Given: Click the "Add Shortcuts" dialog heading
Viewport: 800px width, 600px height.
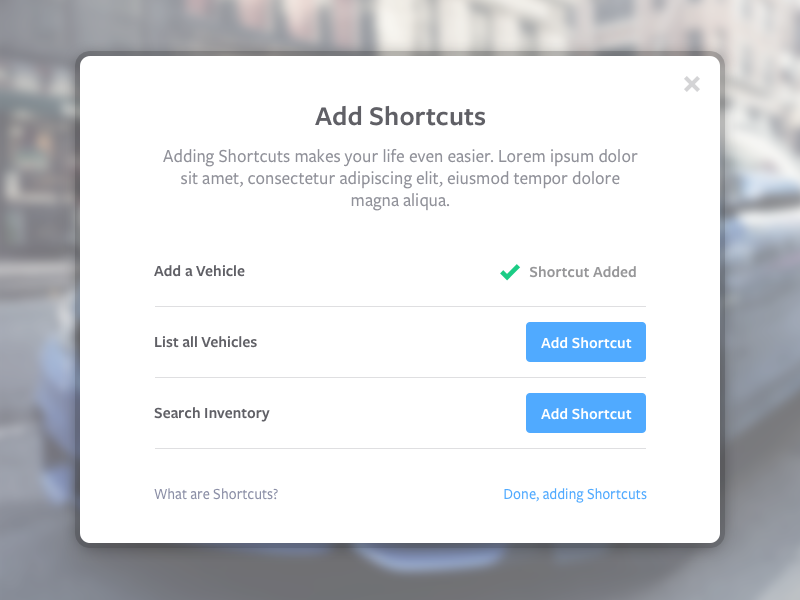Looking at the screenshot, I should click(400, 117).
